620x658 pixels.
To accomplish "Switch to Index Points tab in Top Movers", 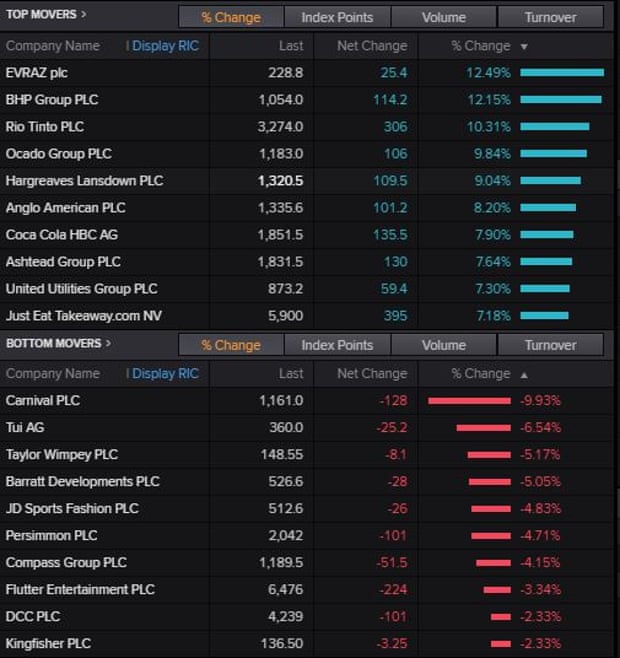I will pyautogui.click(x=337, y=17).
